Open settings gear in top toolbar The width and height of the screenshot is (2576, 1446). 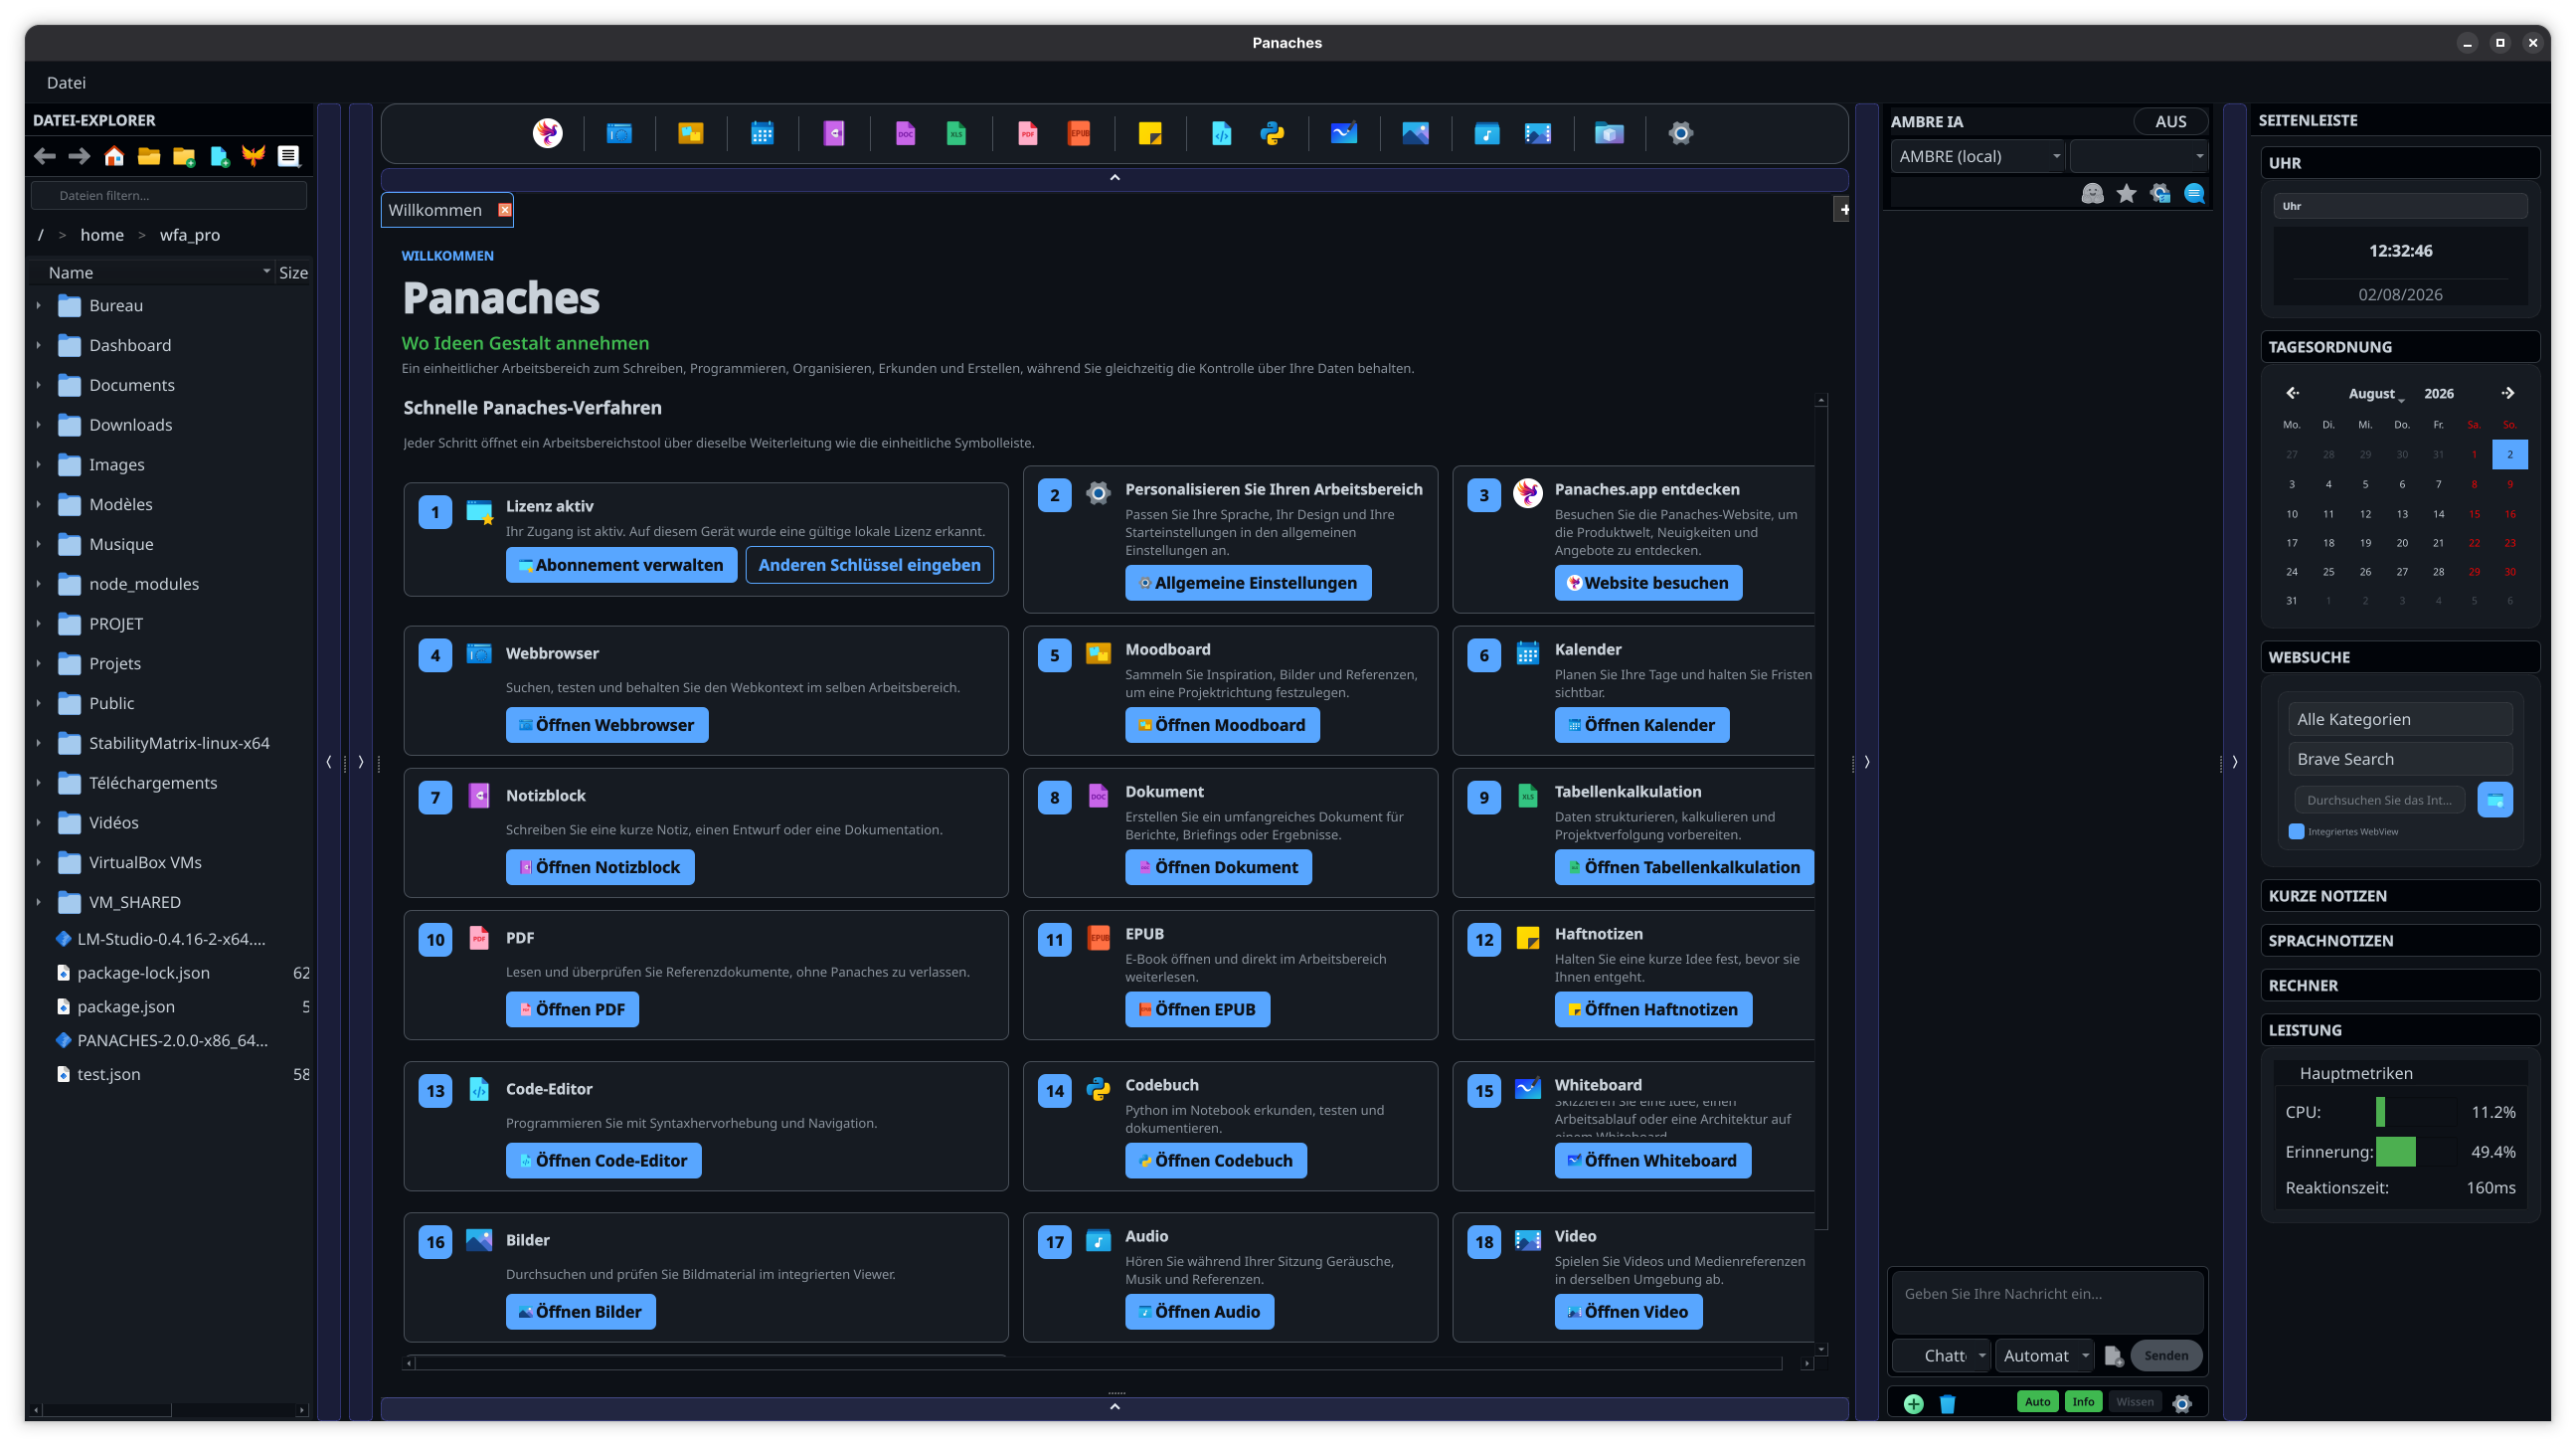pos(1681,133)
